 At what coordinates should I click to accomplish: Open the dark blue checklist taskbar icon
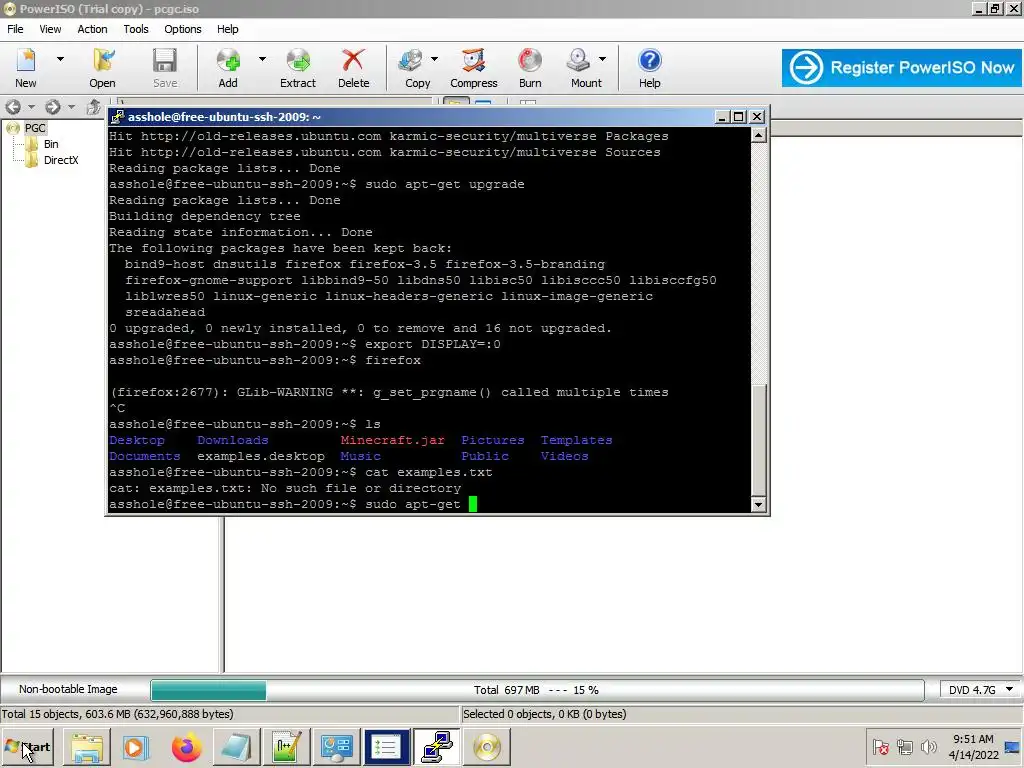click(387, 747)
